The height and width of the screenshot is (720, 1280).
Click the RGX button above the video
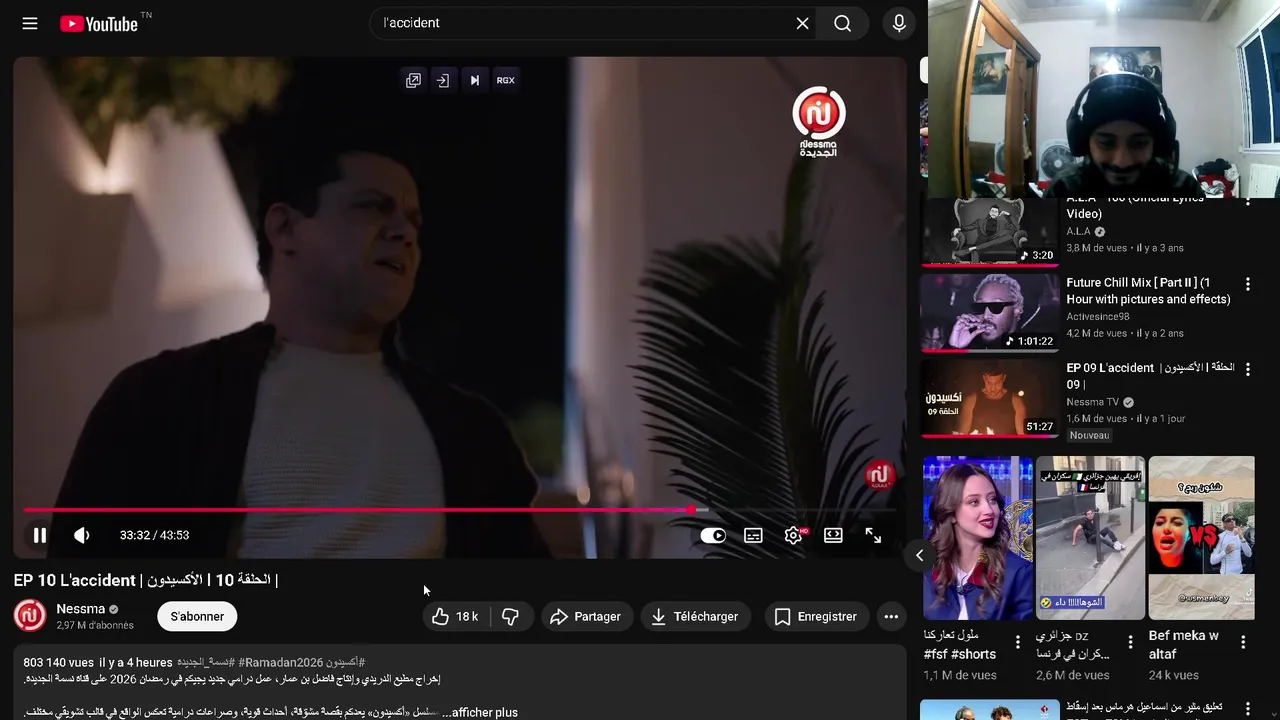tap(506, 80)
